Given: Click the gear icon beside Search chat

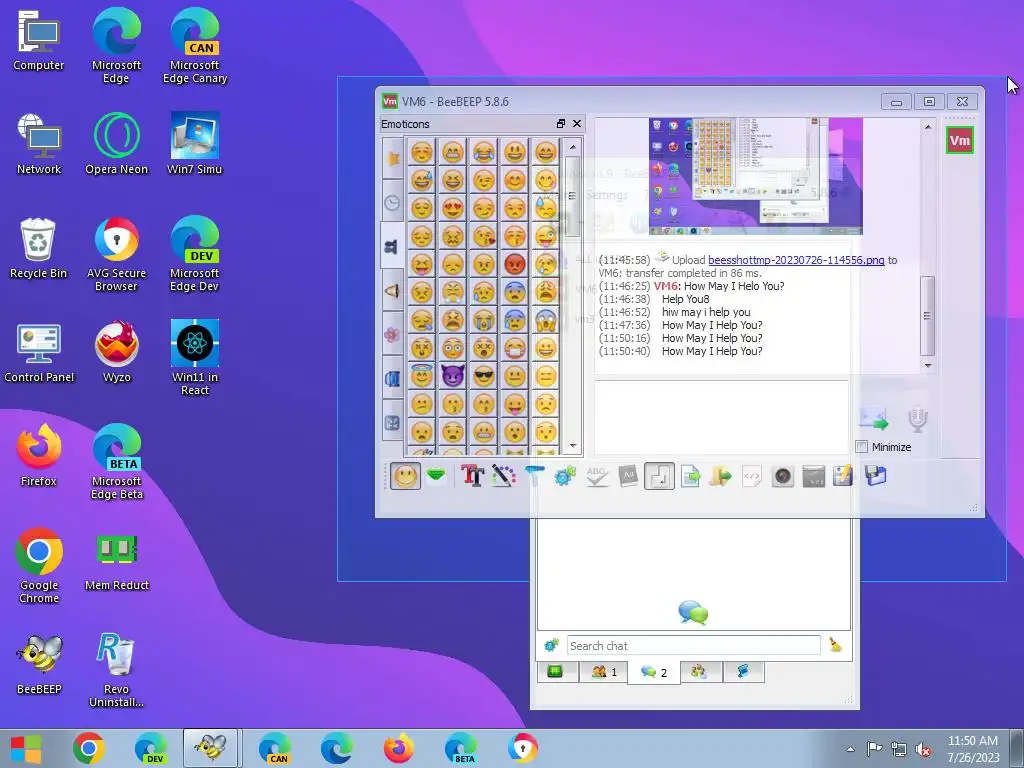Looking at the screenshot, I should click(x=551, y=645).
